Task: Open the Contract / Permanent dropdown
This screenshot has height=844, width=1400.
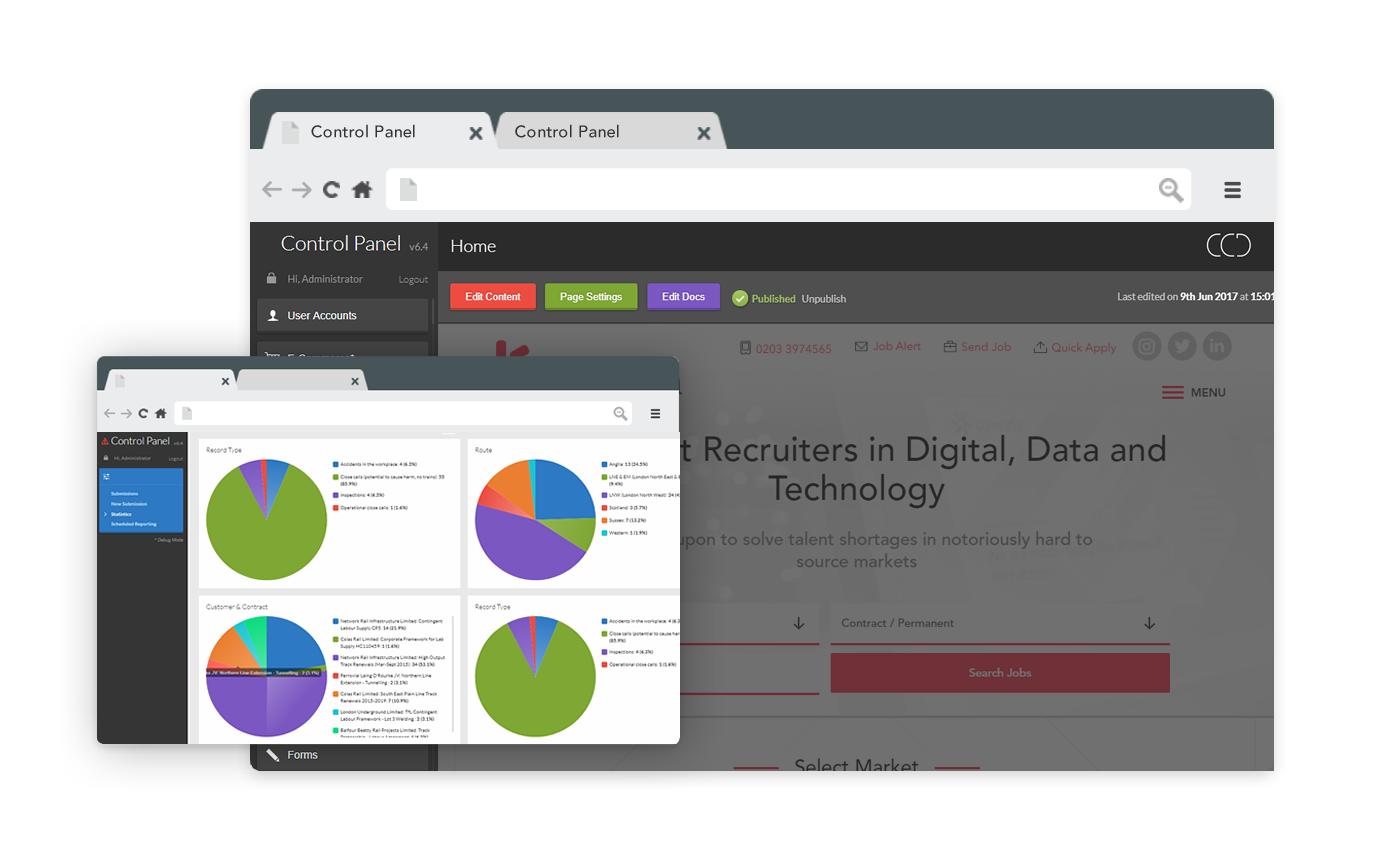Action: pyautogui.click(x=999, y=623)
